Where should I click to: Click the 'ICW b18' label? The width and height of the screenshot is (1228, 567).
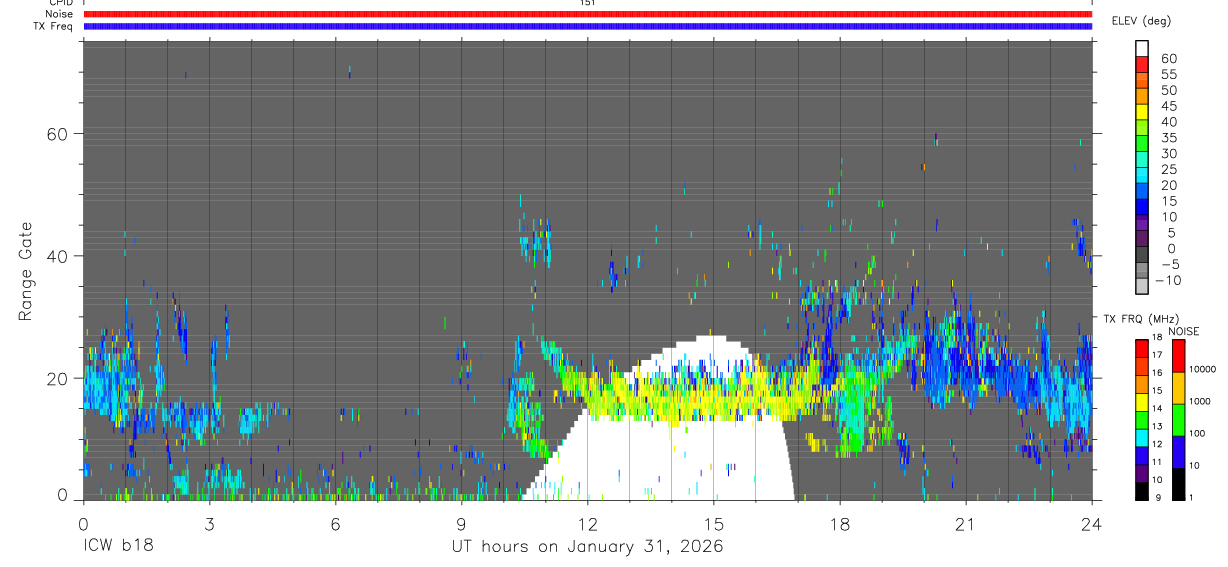coord(118,547)
